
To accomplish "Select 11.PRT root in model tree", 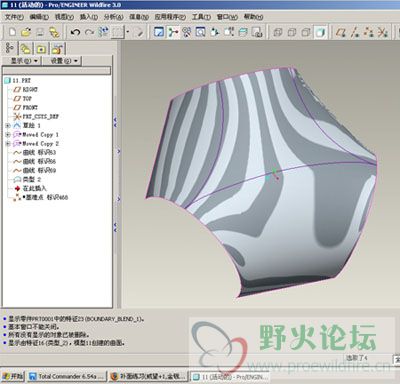I will coord(18,81).
